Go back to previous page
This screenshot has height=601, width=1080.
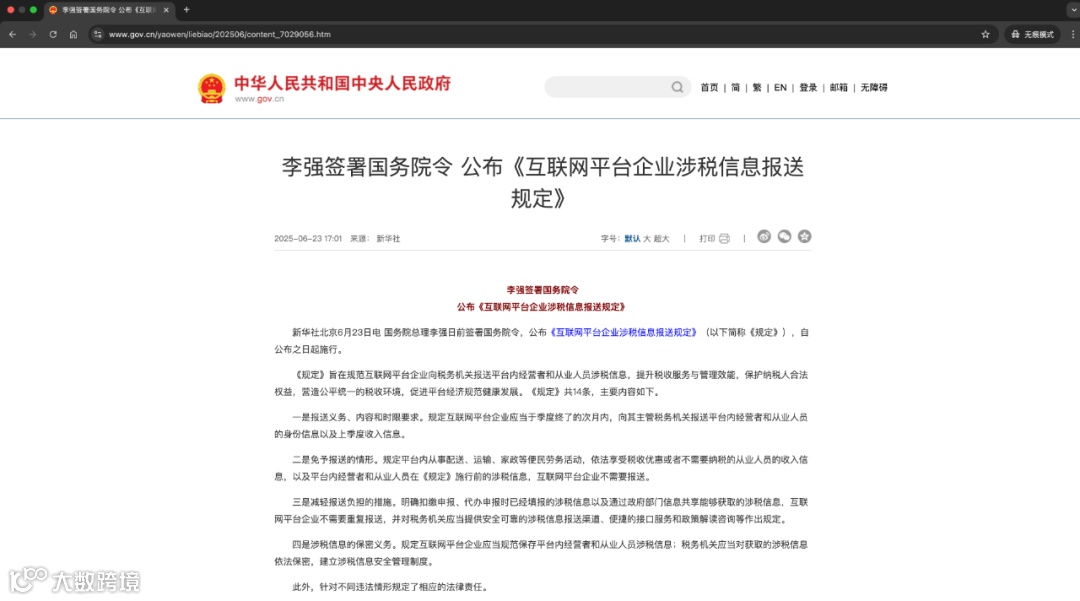tap(12, 34)
